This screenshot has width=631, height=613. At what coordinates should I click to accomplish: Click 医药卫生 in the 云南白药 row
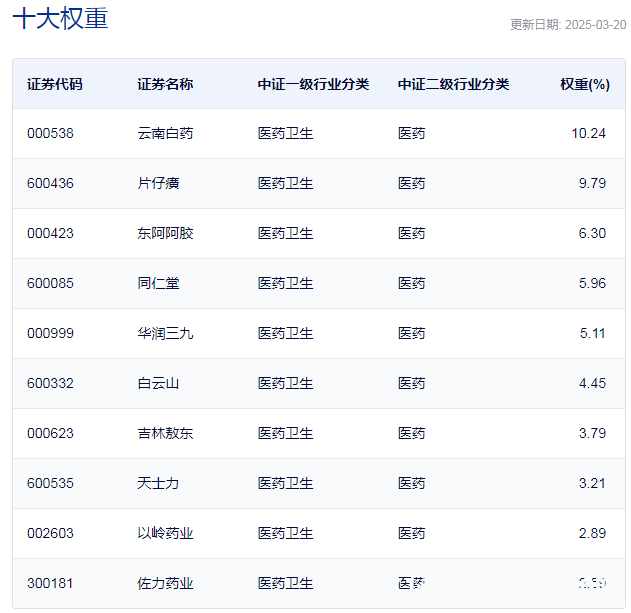[285, 133]
